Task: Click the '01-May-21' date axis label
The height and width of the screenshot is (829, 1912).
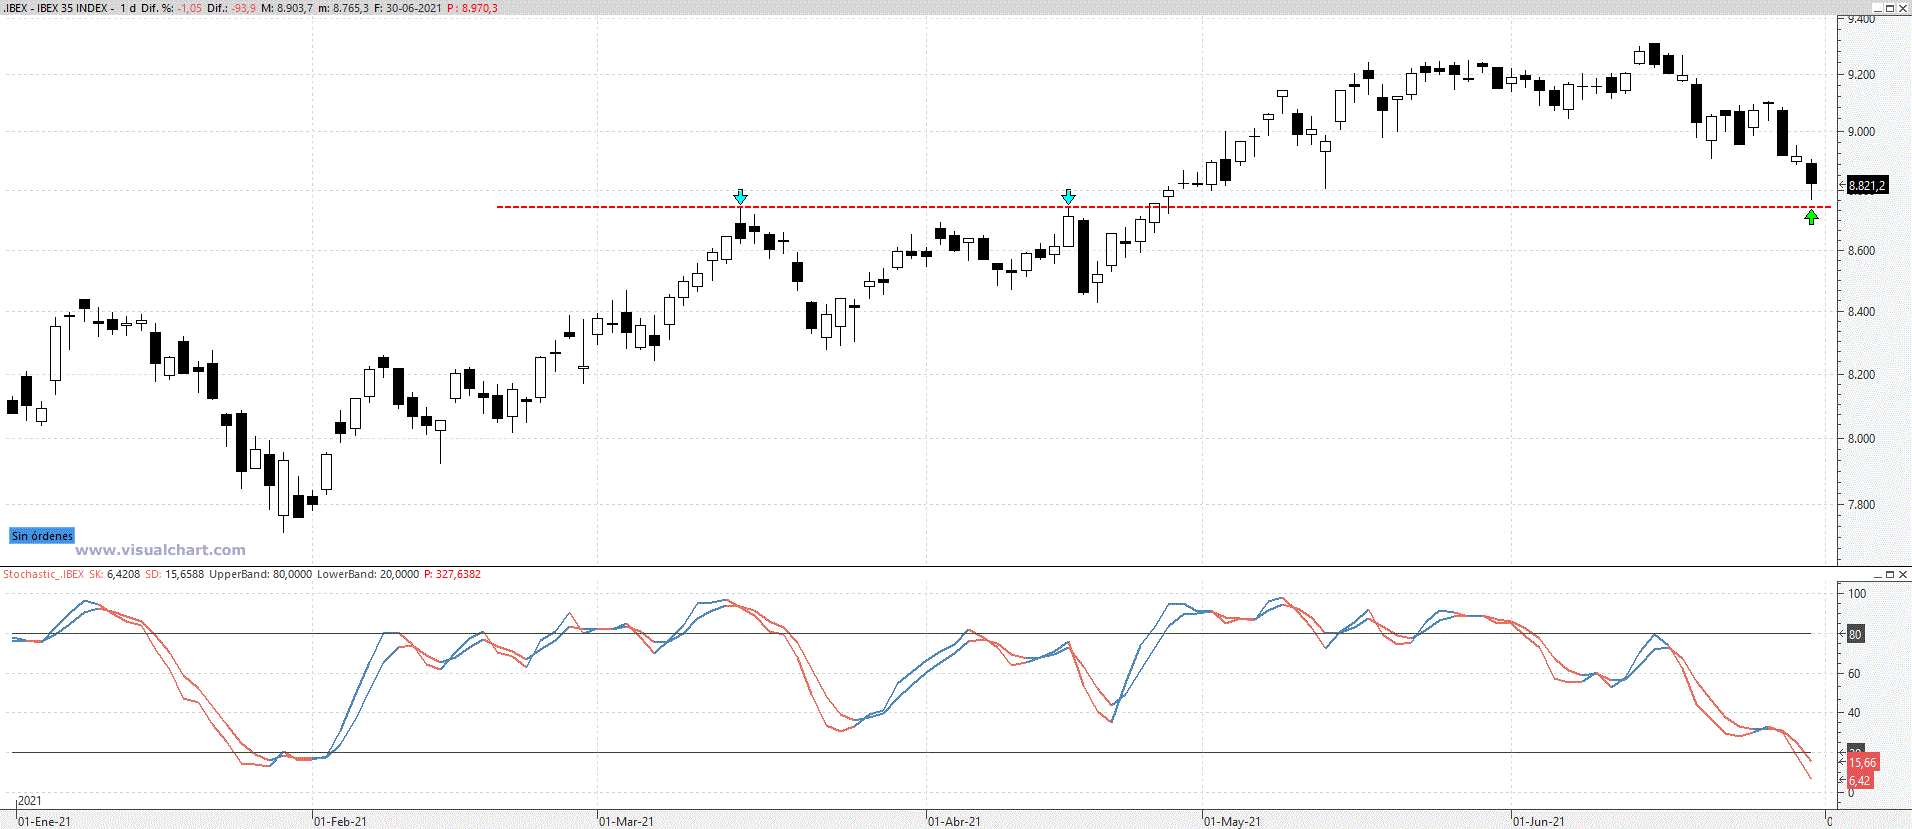Action: (1233, 822)
